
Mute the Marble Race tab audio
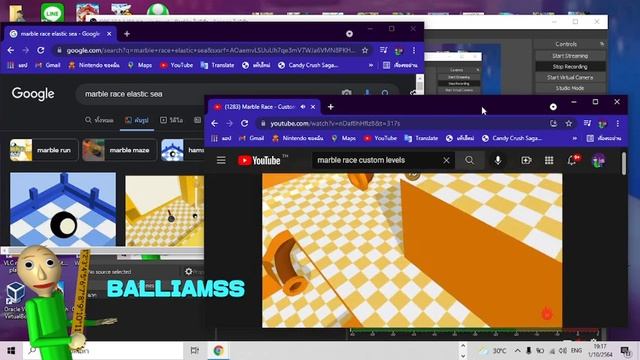[303, 107]
